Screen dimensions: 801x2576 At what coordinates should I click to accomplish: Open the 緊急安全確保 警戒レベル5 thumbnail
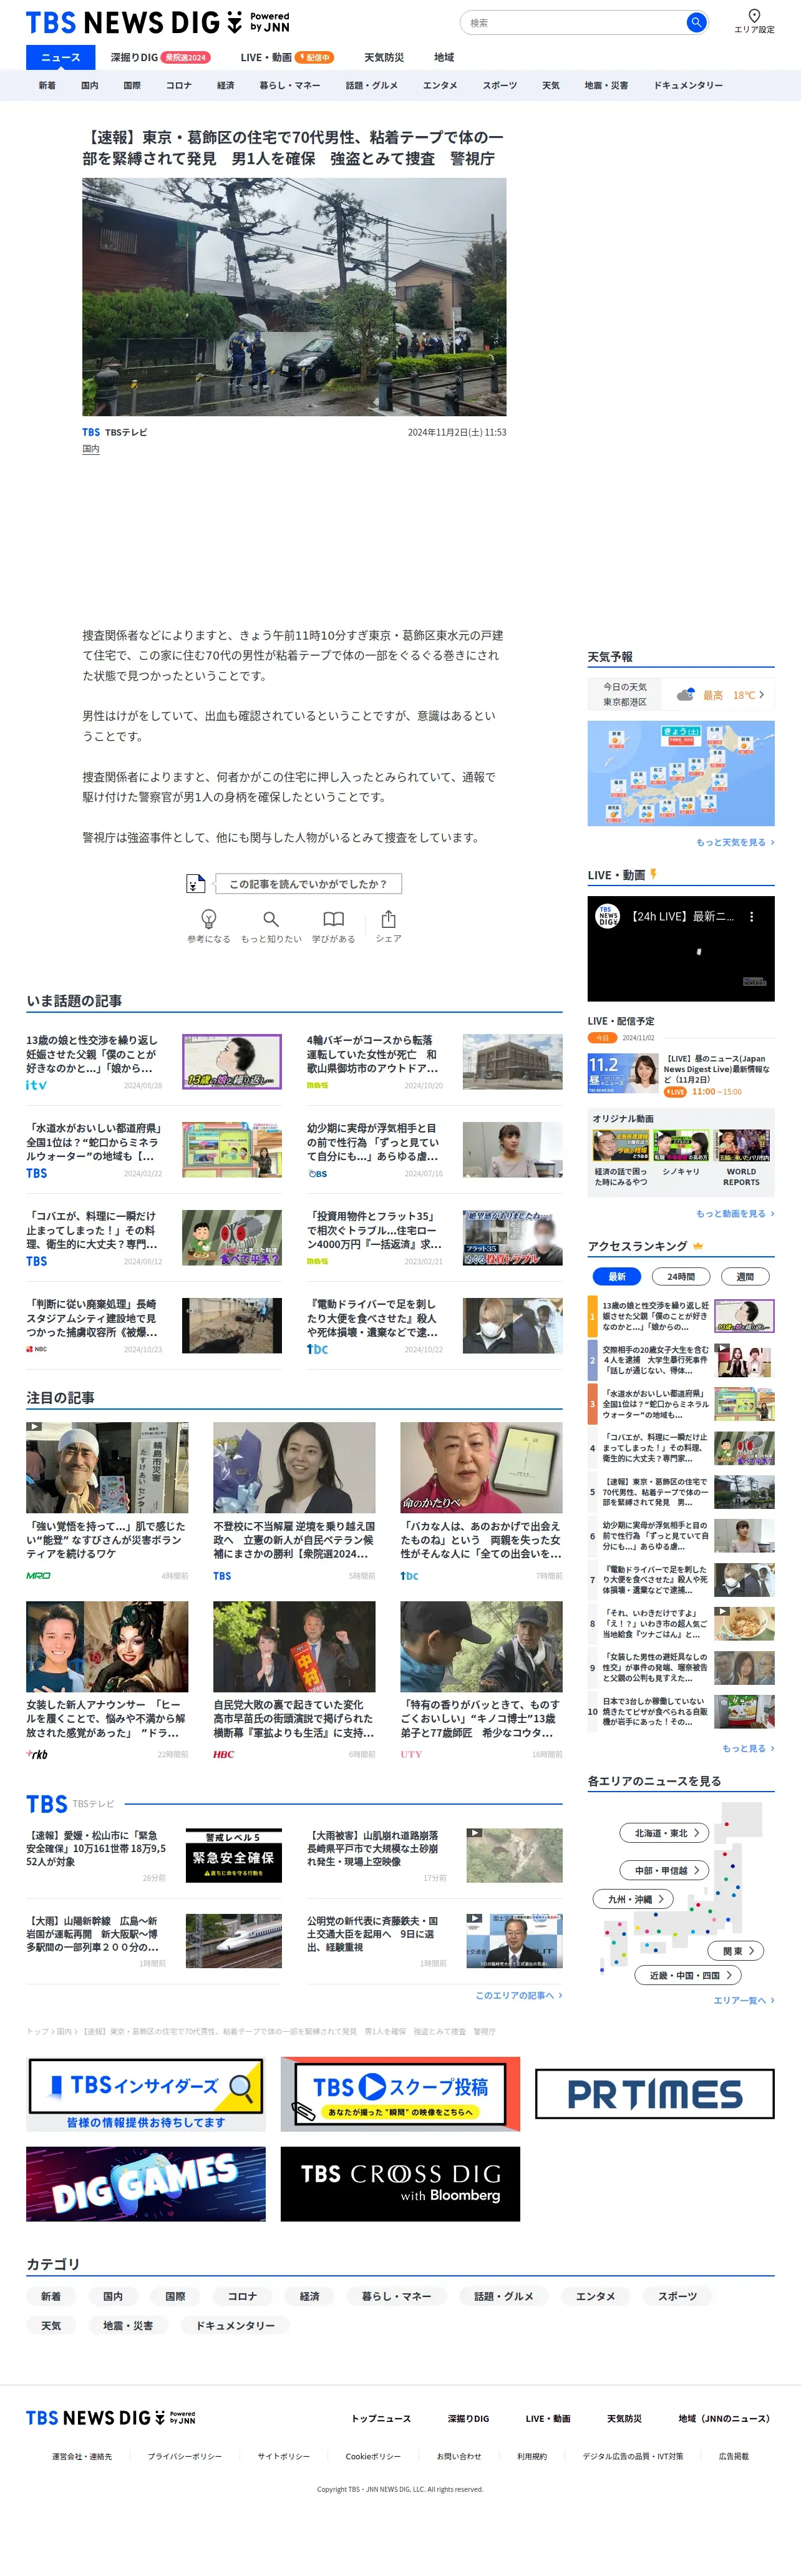(233, 1856)
